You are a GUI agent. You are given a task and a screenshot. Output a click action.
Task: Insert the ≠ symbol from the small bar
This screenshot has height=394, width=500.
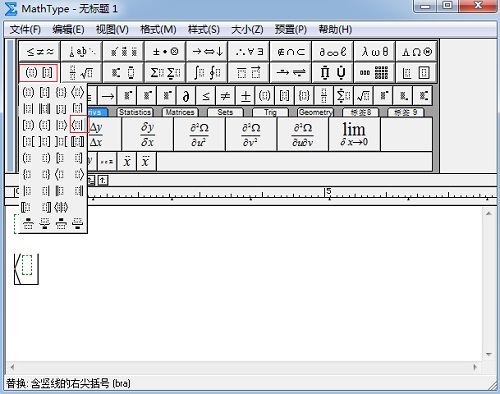[226, 96]
